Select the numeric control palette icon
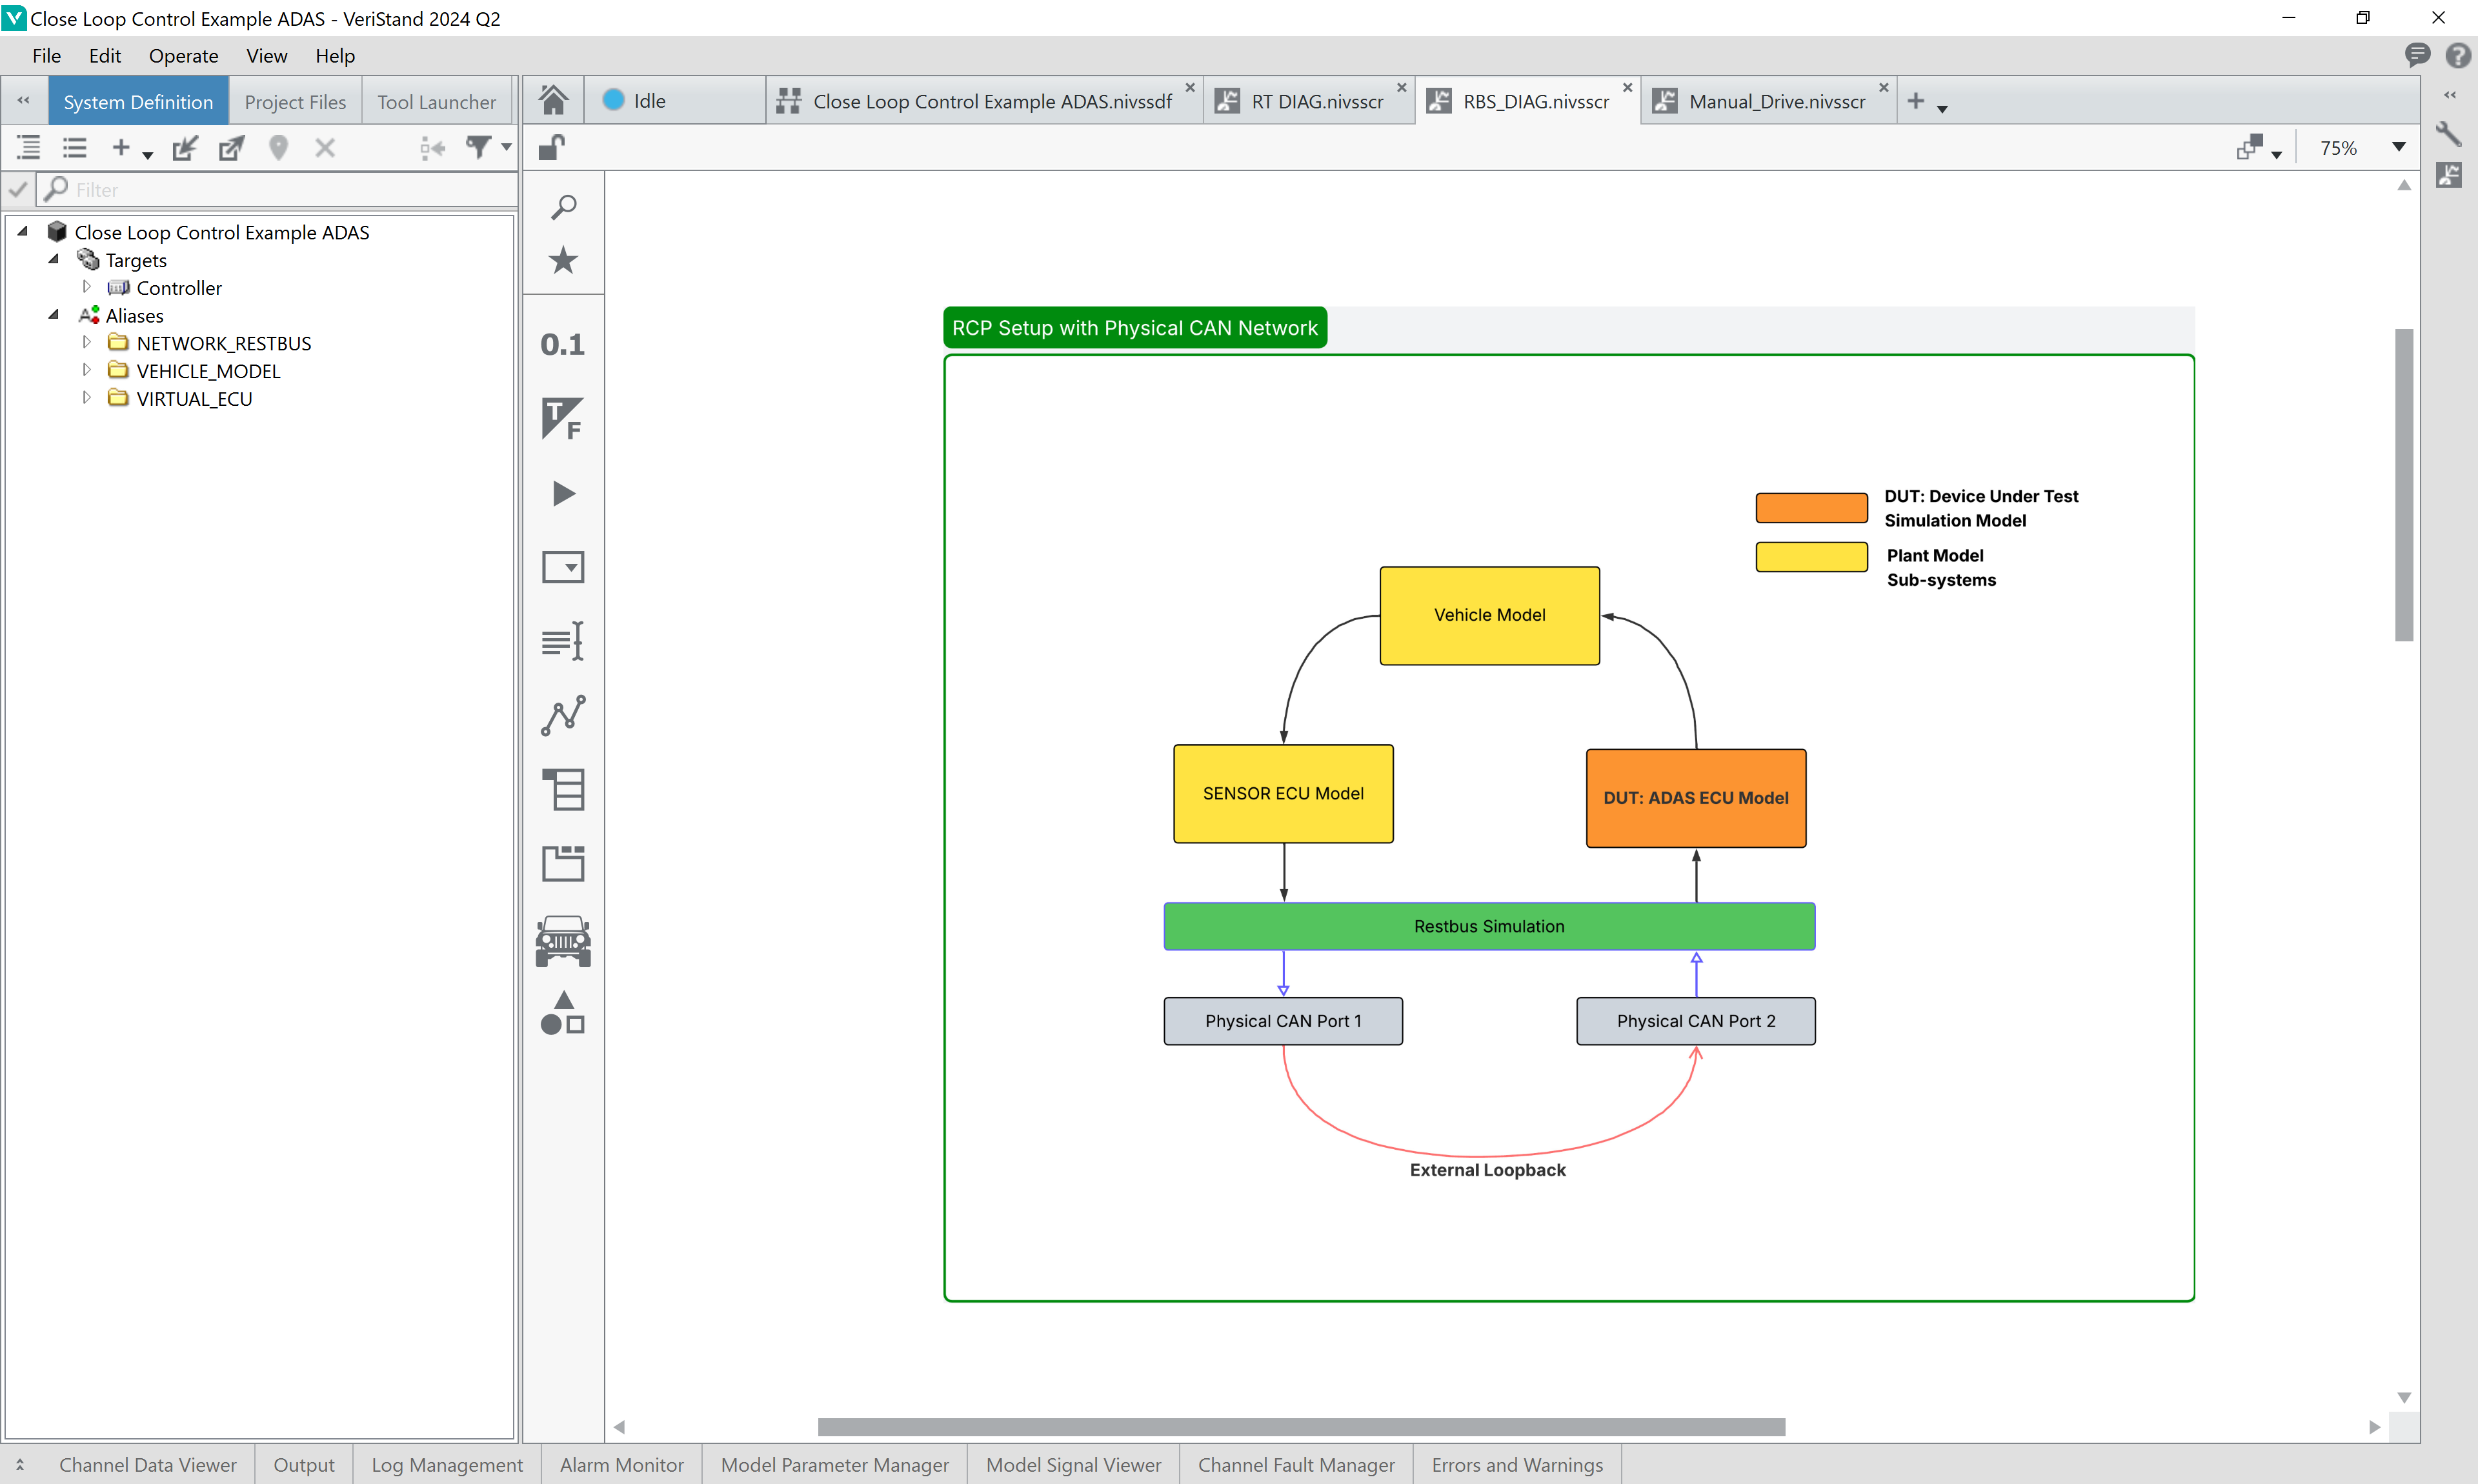The height and width of the screenshot is (1484, 2478). [562, 344]
